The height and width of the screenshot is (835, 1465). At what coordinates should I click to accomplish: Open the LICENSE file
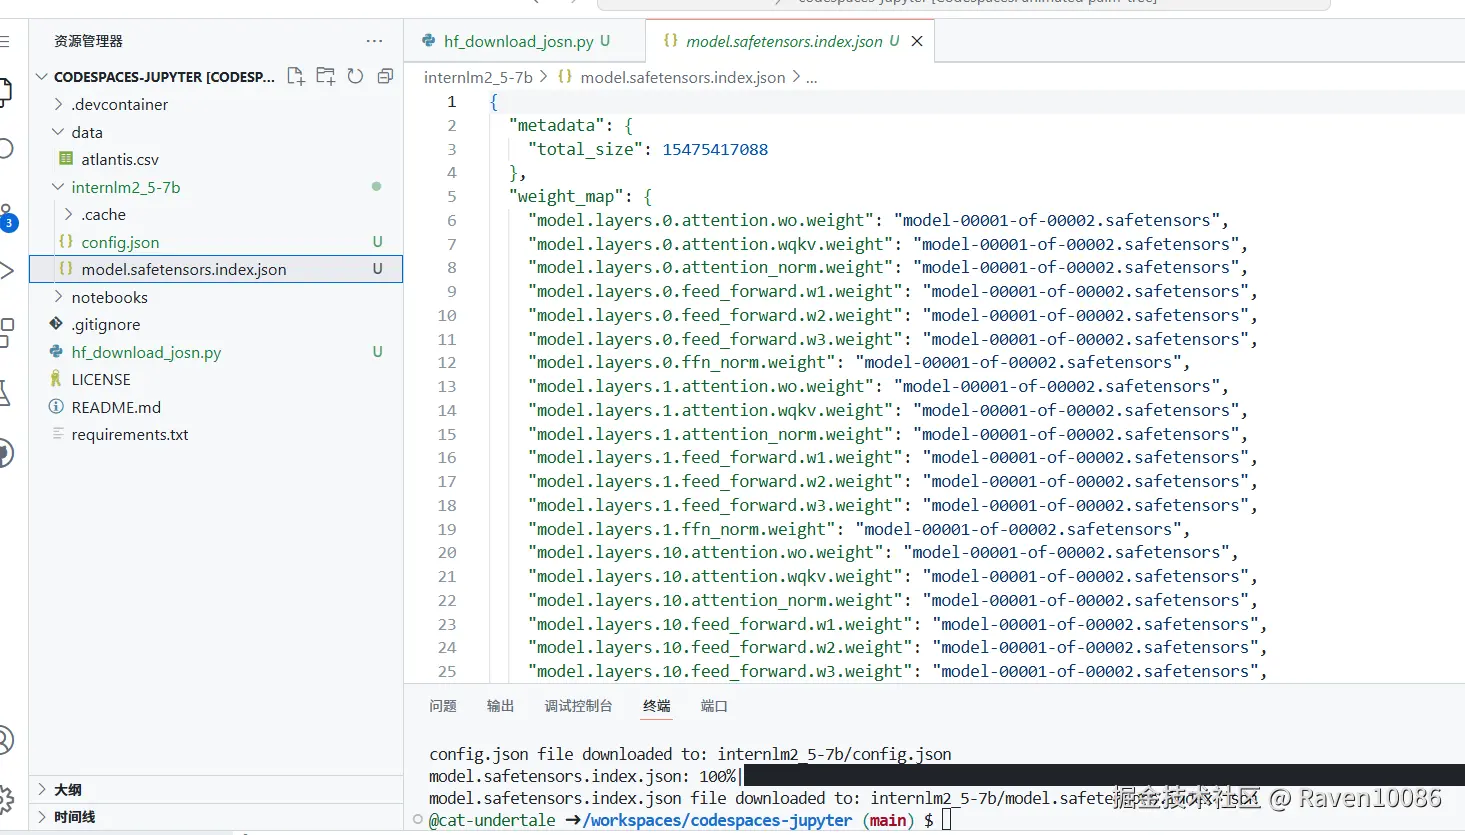[215, 379]
